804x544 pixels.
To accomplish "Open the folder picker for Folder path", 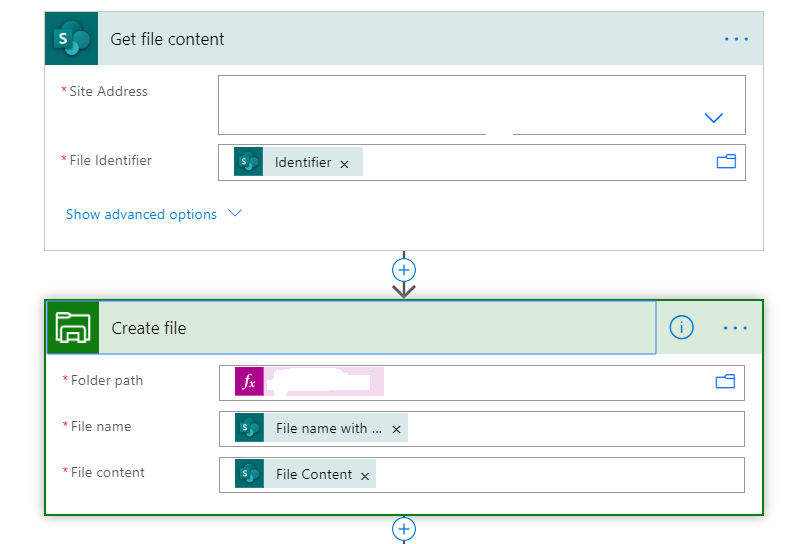I will pyautogui.click(x=725, y=381).
